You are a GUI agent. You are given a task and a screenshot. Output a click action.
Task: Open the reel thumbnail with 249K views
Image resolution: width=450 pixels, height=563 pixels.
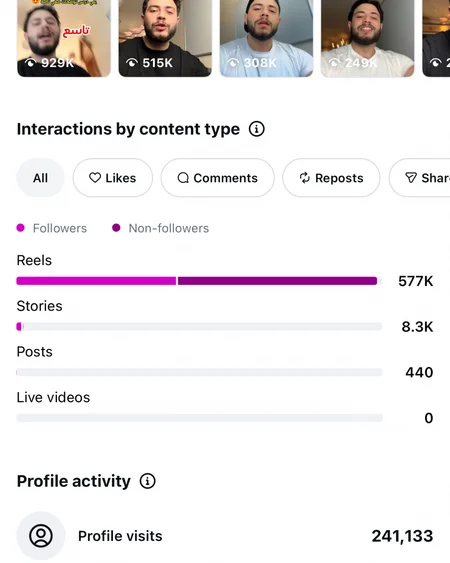[367, 38]
